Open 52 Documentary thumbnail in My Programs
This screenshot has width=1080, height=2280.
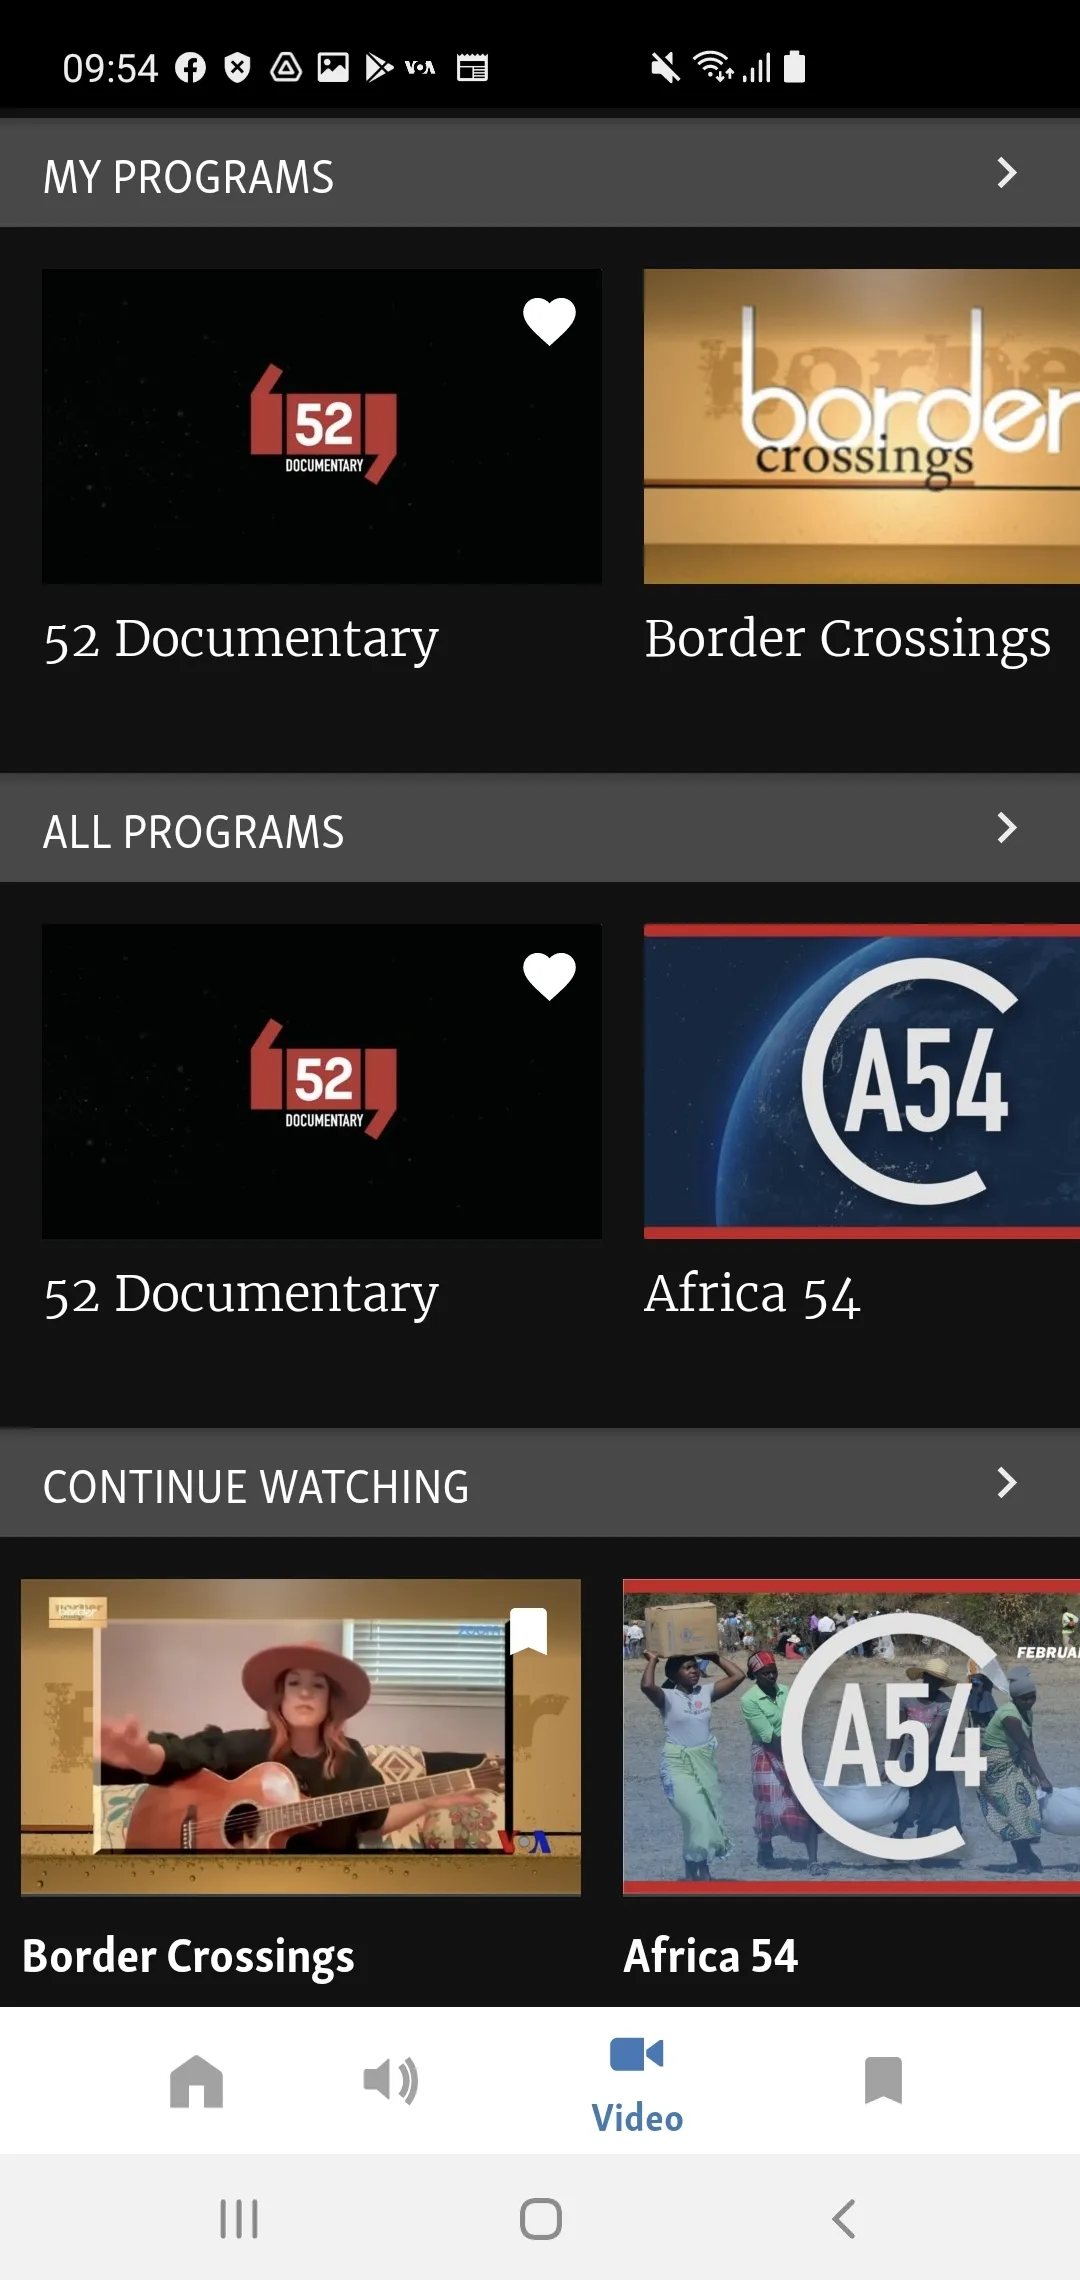pyautogui.click(x=322, y=426)
